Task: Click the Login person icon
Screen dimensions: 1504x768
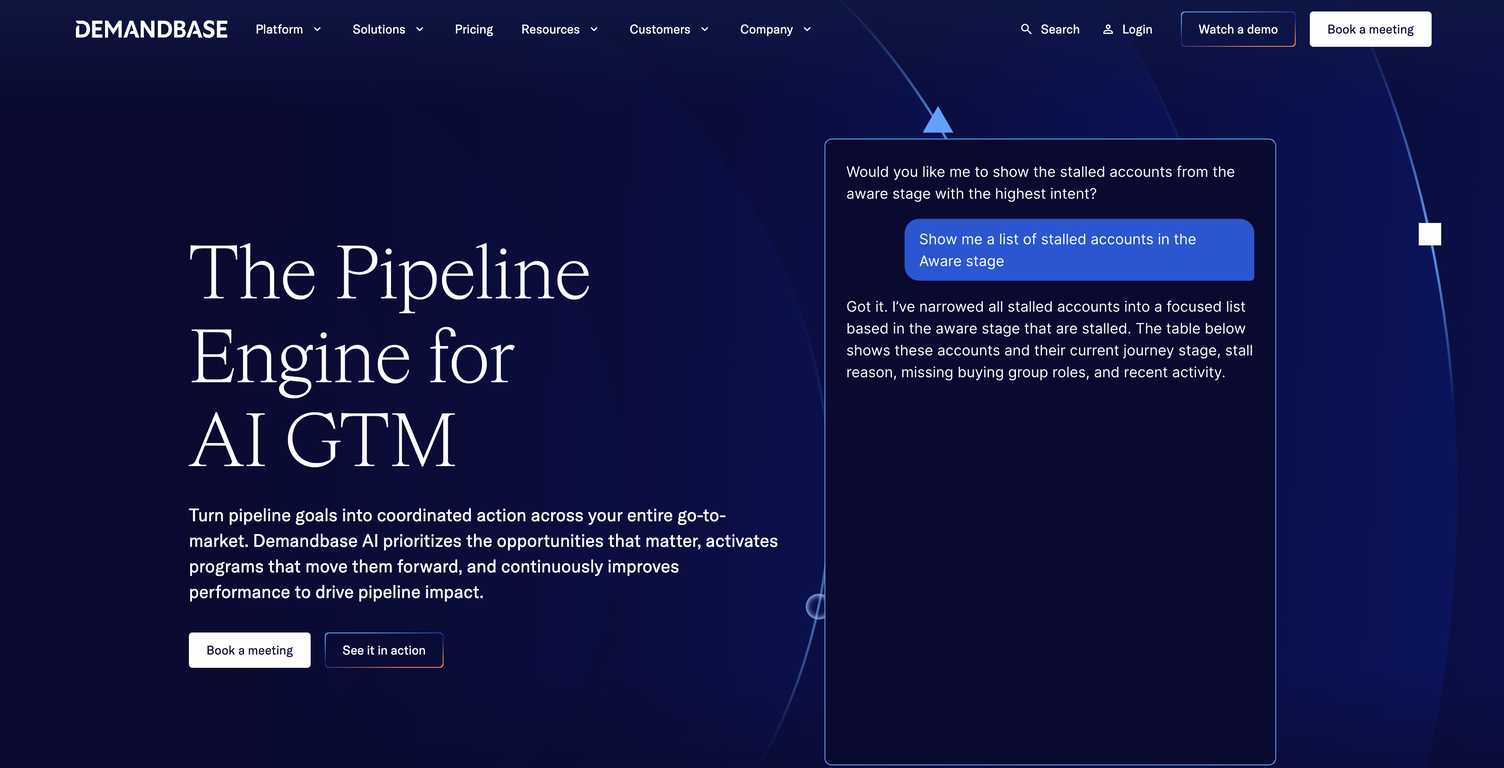Action: pyautogui.click(x=1108, y=29)
